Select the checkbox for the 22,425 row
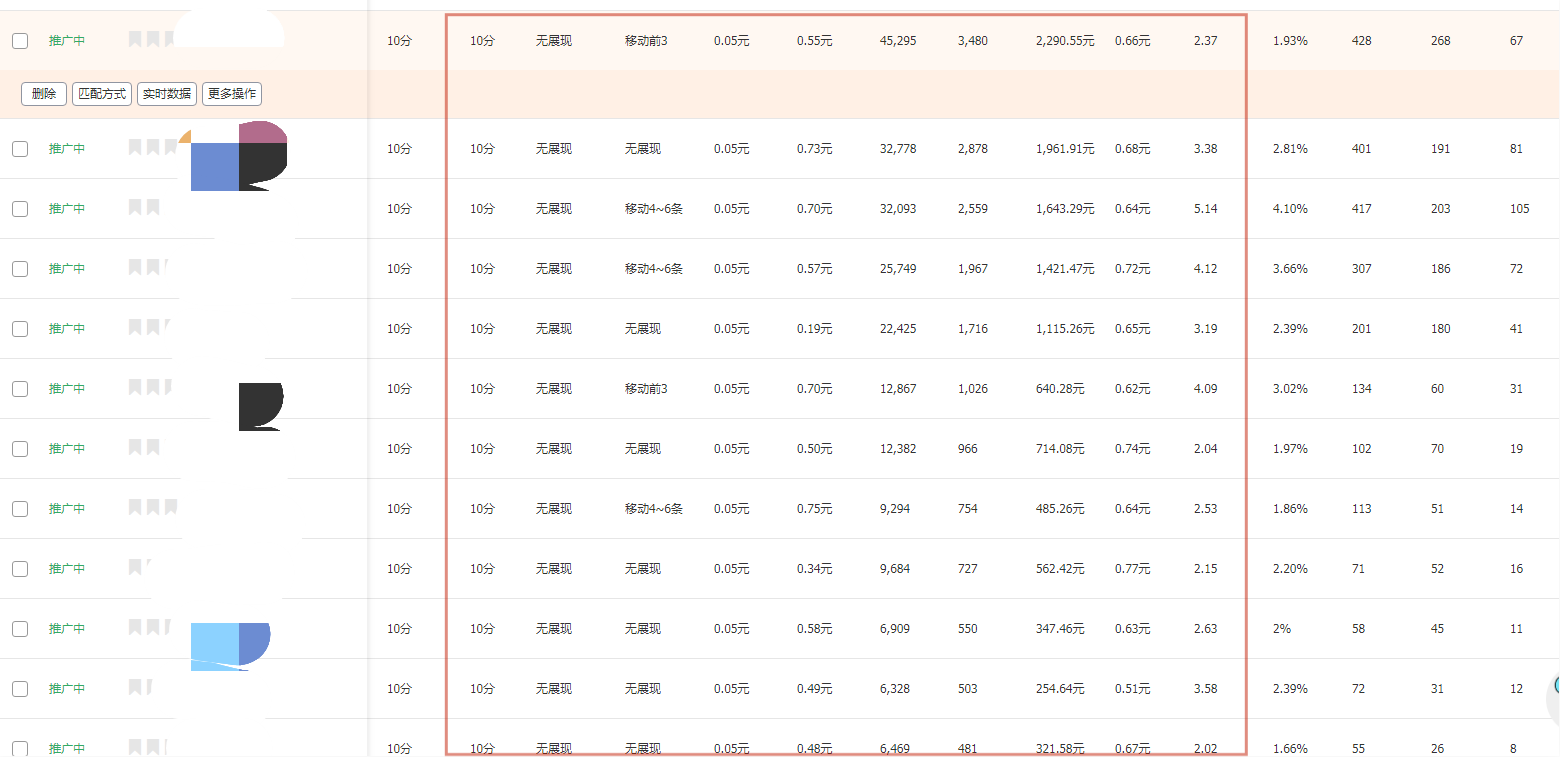 pyautogui.click(x=20, y=329)
